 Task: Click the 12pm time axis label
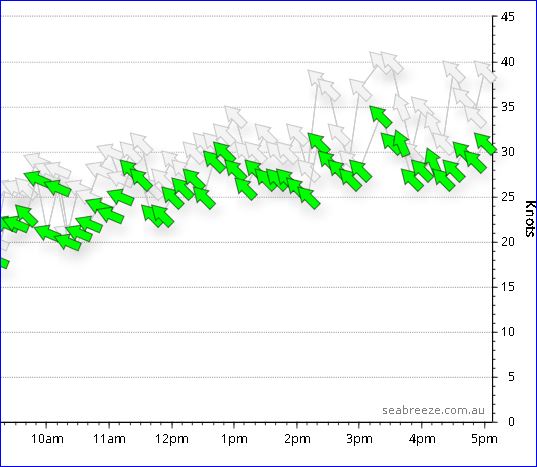pos(172,439)
